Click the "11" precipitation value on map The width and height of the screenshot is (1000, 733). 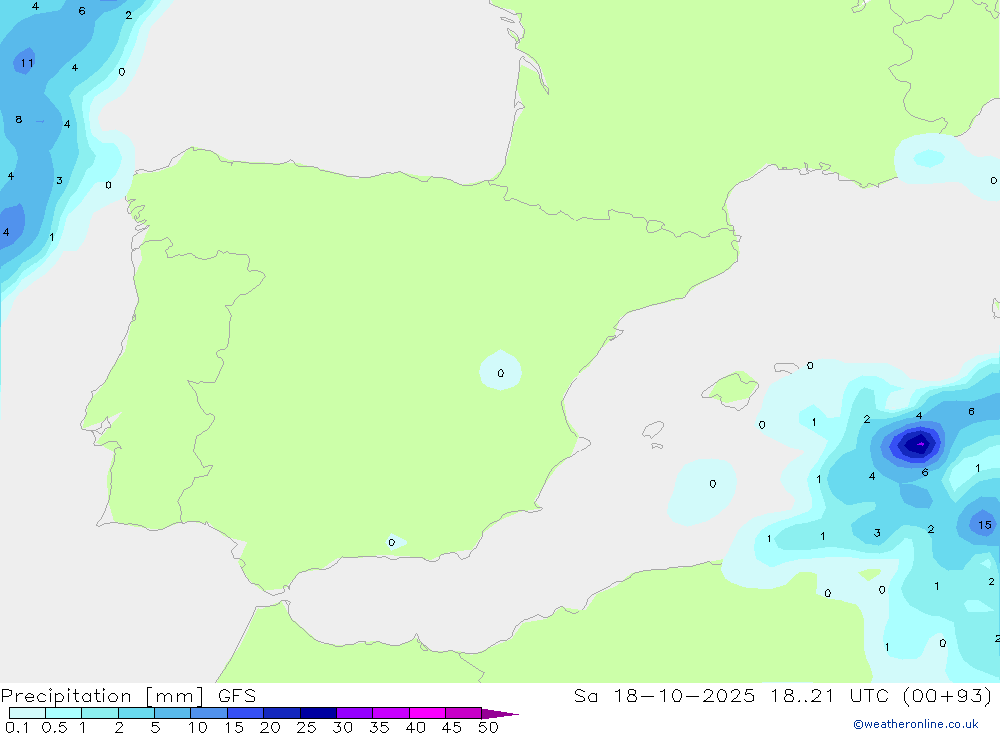coord(26,63)
